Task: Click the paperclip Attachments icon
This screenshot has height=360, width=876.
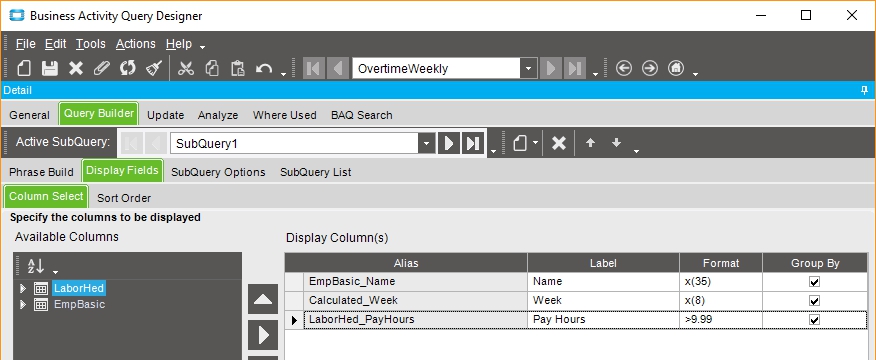Action: pos(102,68)
